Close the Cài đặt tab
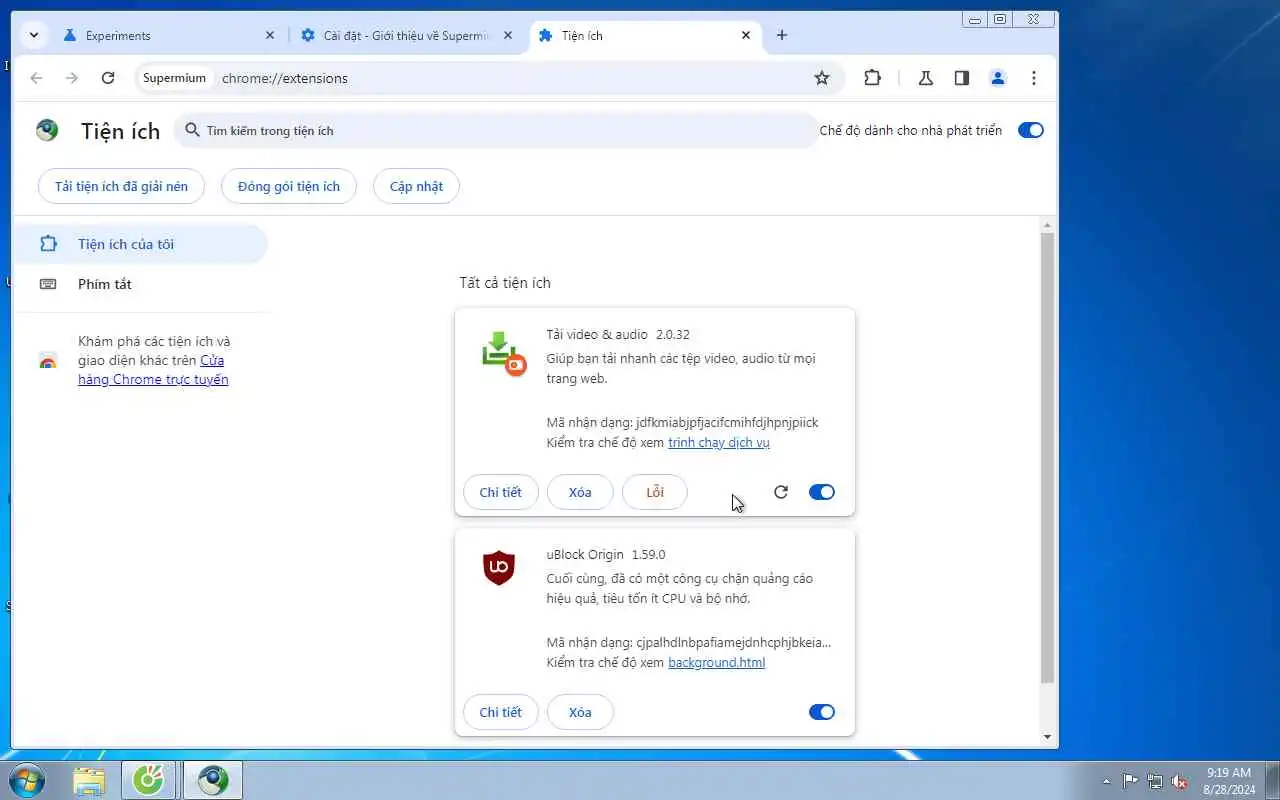The height and width of the screenshot is (800, 1280). 508,35
